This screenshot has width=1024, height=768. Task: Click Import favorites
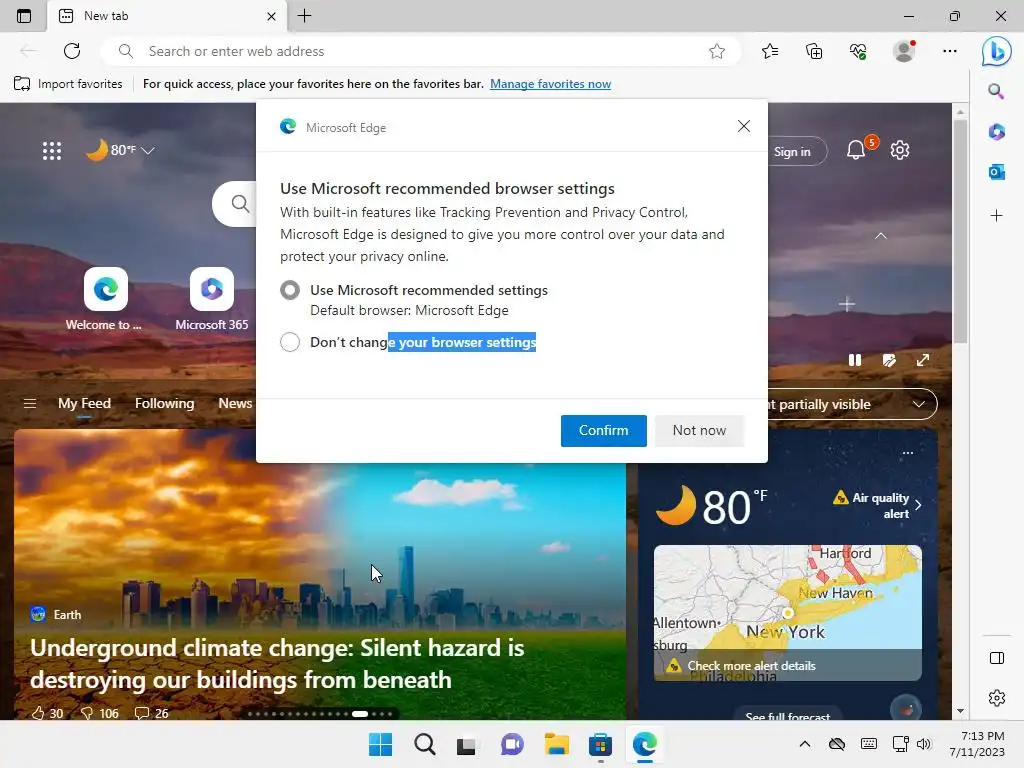point(68,84)
